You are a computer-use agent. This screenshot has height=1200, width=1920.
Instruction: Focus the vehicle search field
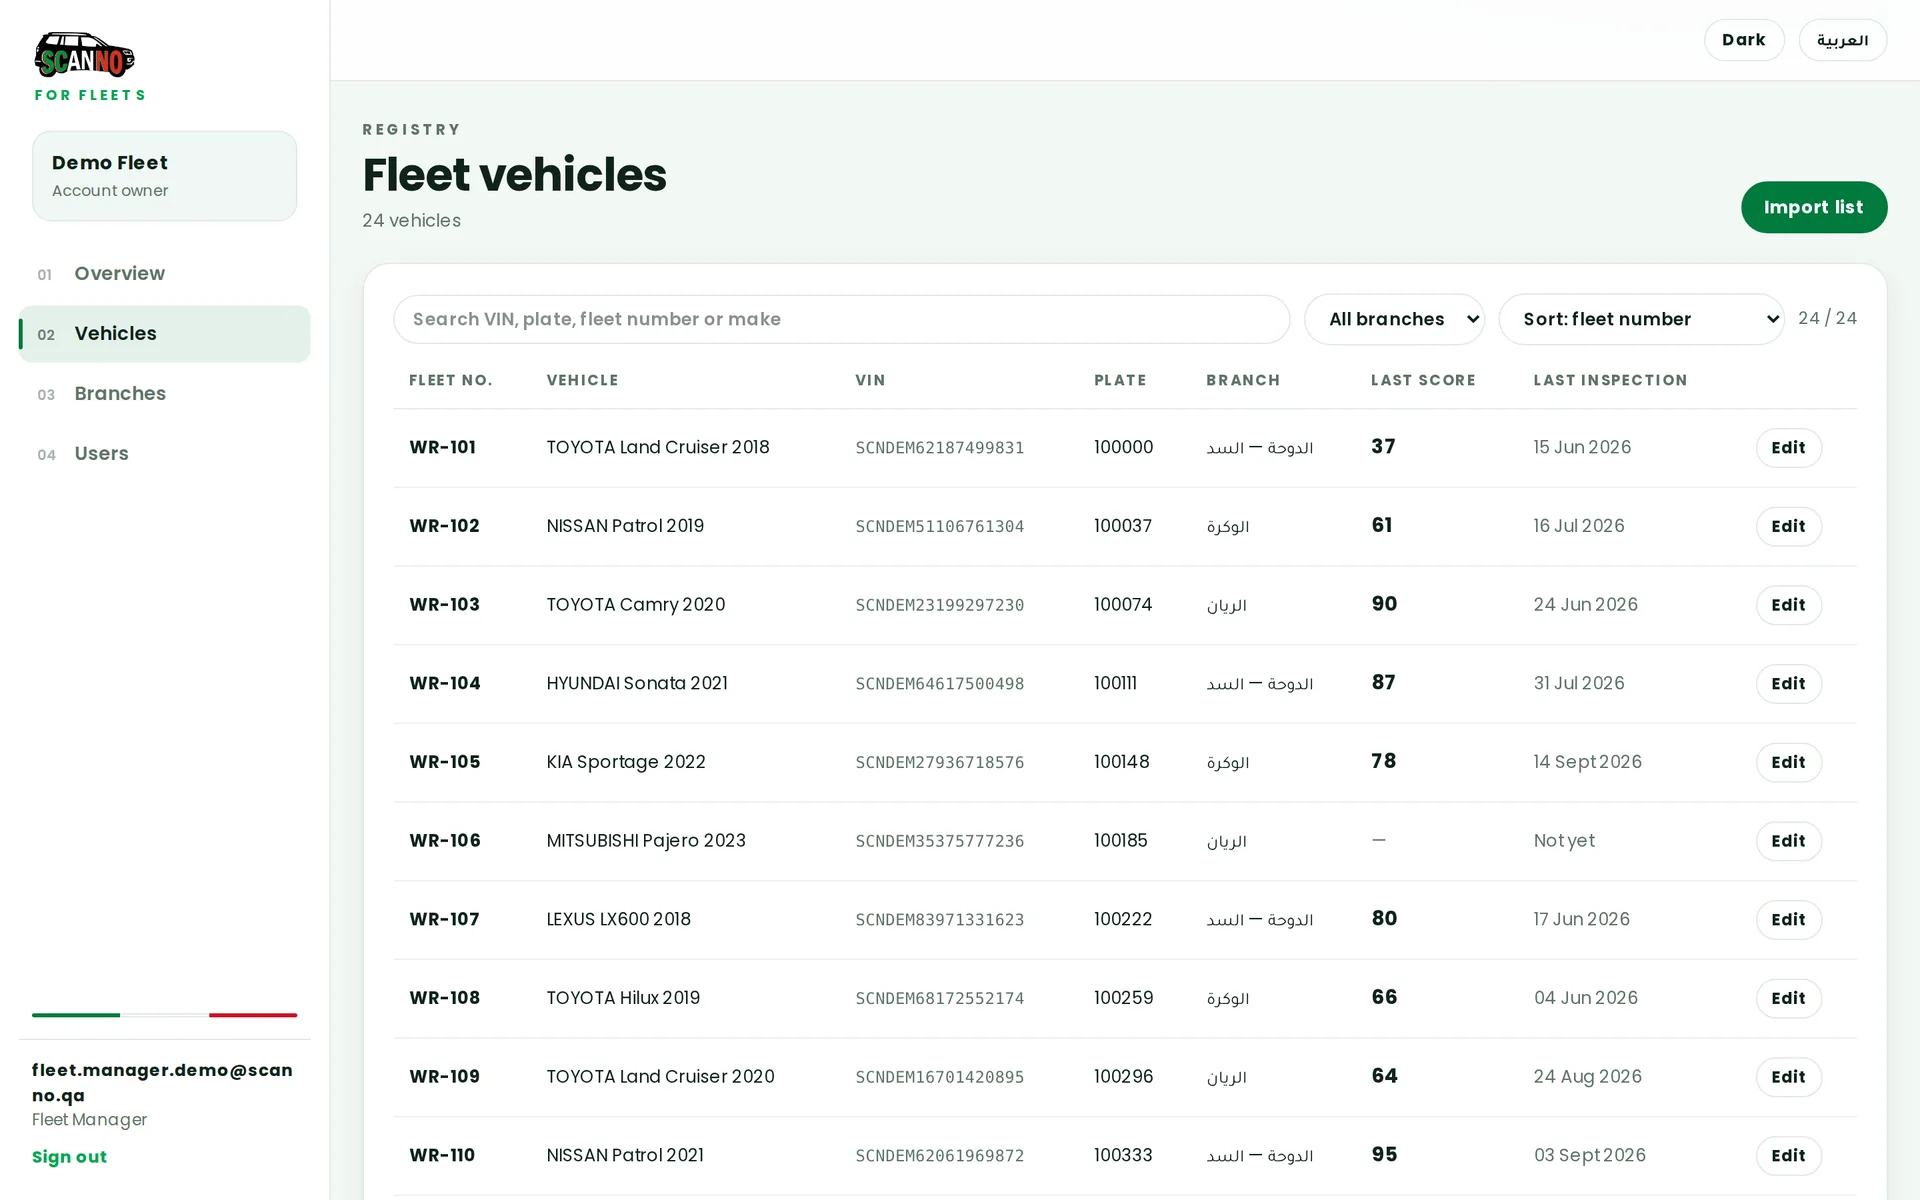[x=841, y=319]
